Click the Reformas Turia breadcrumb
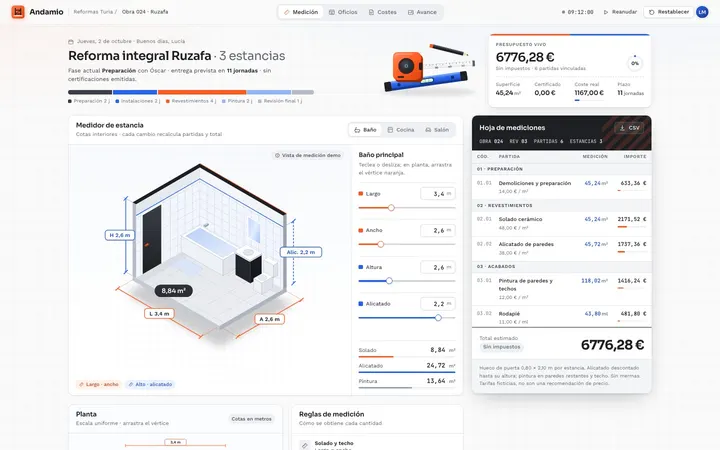720x450 pixels. (x=93, y=12)
